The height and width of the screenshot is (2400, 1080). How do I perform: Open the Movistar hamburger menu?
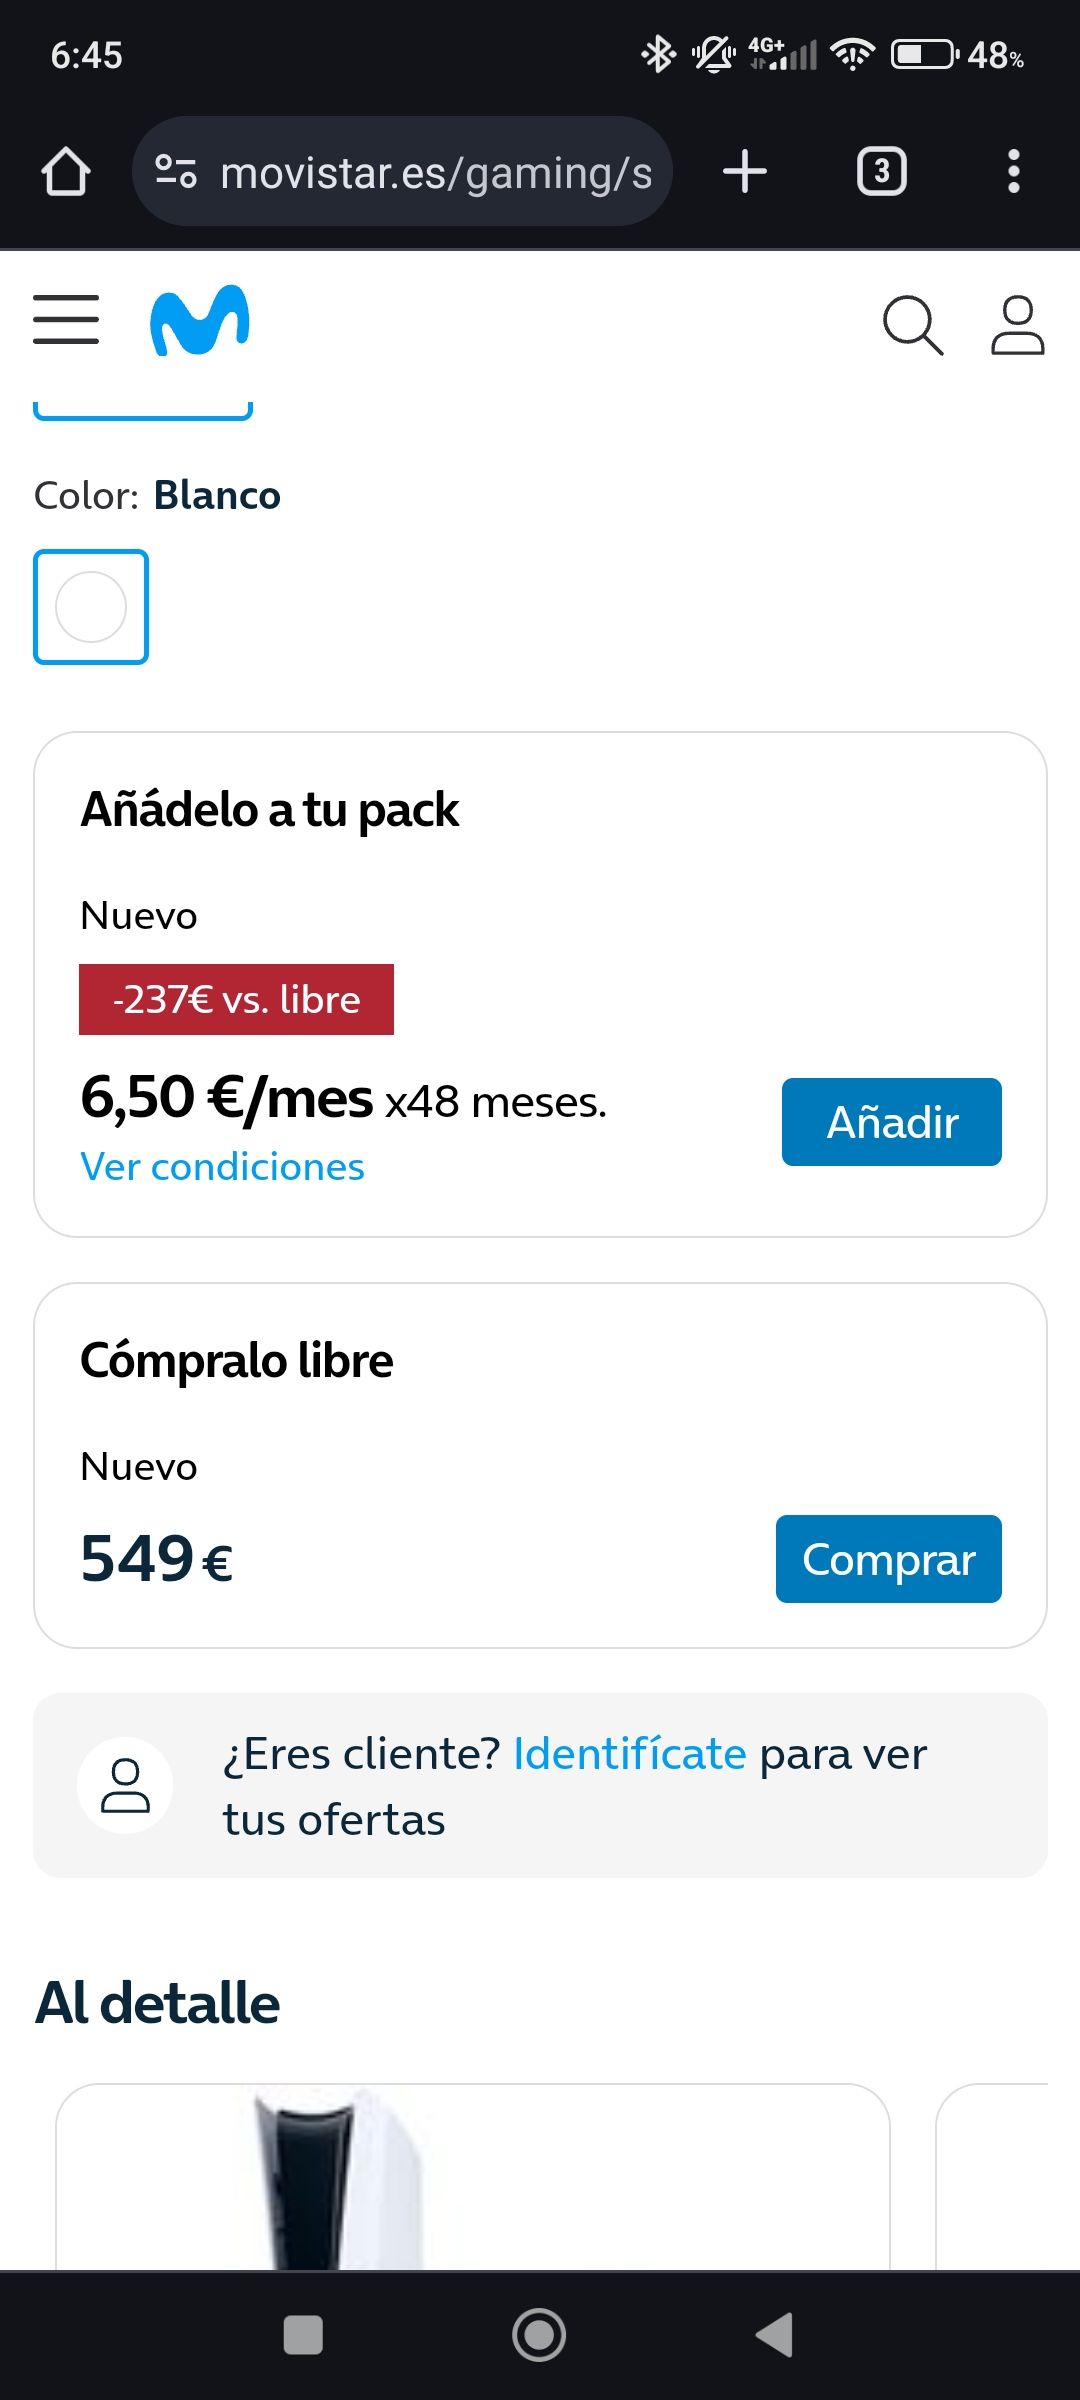(x=66, y=320)
